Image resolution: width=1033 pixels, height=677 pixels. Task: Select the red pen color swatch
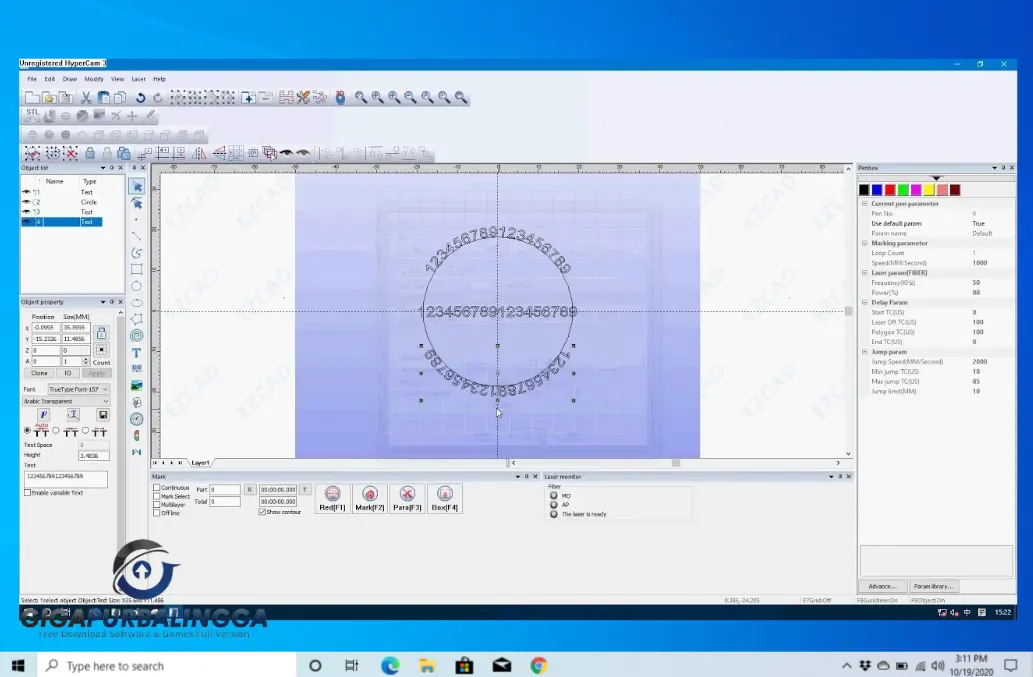889,190
